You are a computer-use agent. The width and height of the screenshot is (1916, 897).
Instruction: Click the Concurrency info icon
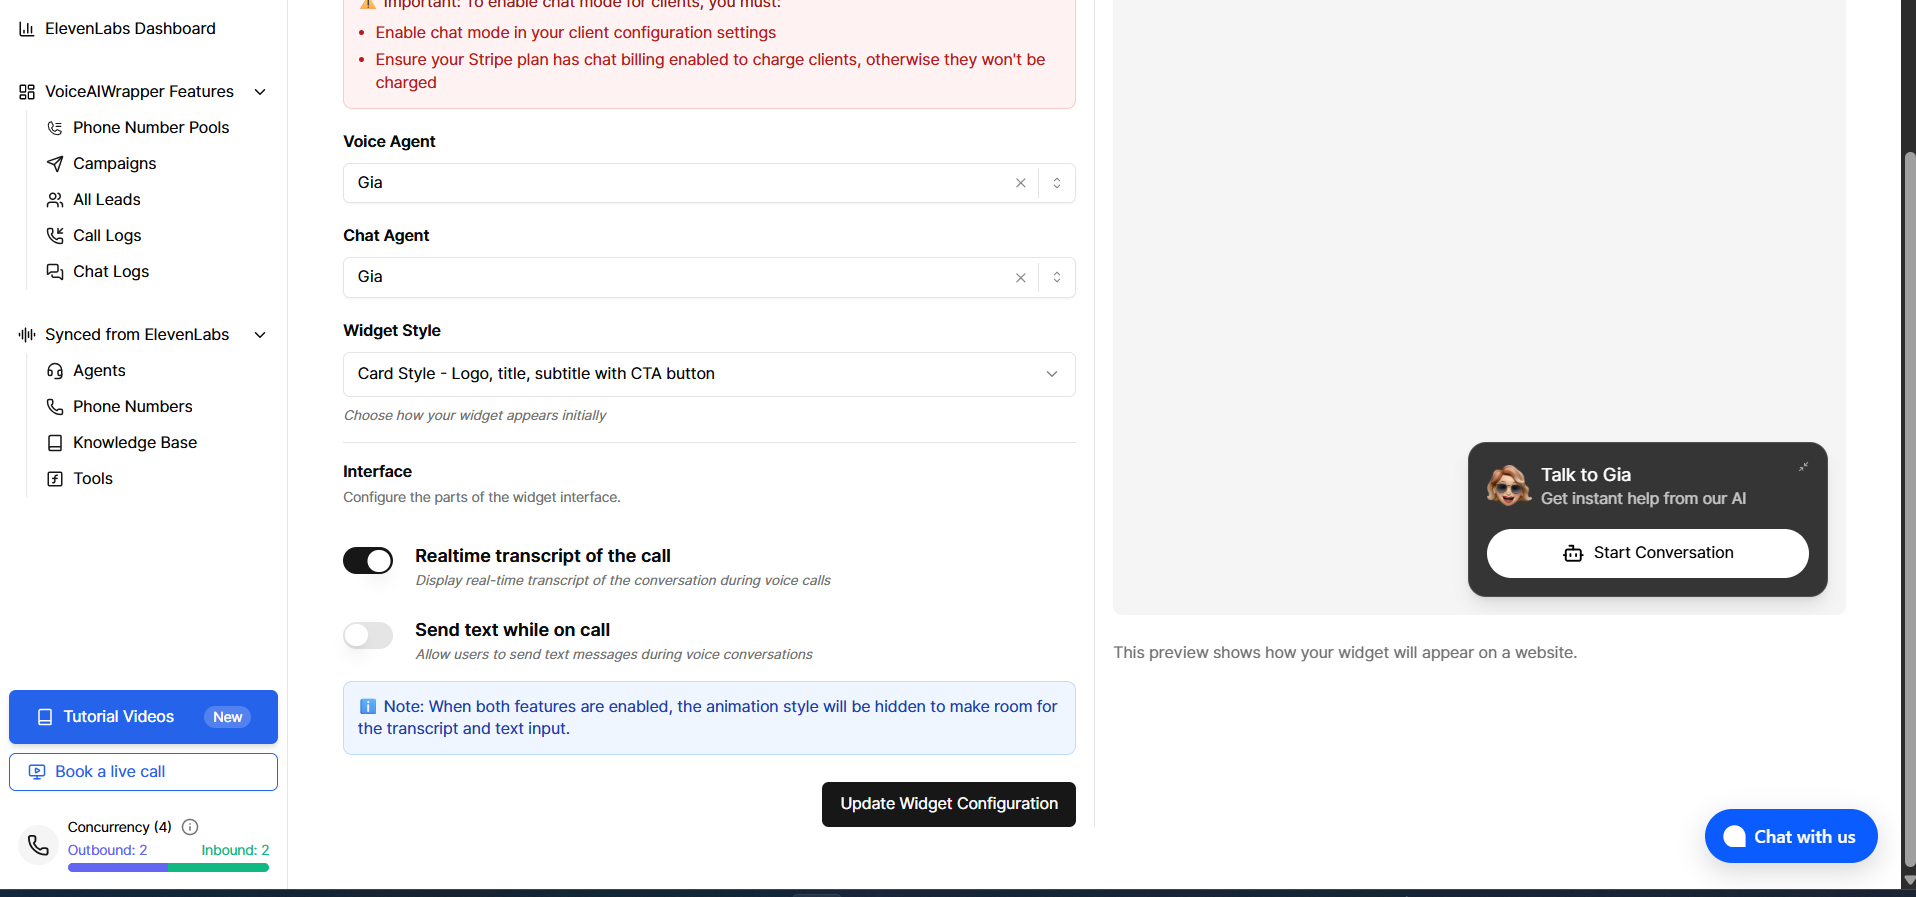[190, 827]
